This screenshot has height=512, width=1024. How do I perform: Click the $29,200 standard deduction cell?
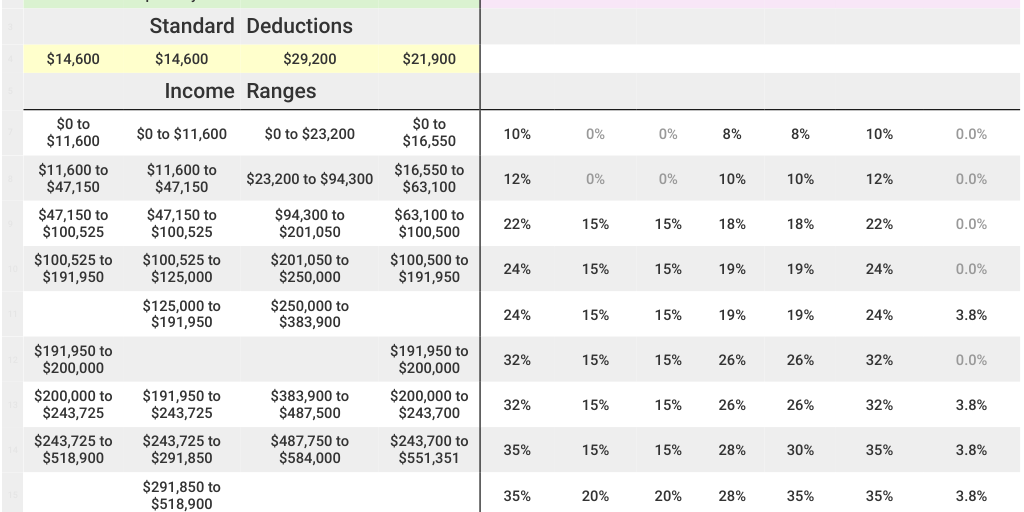310,59
